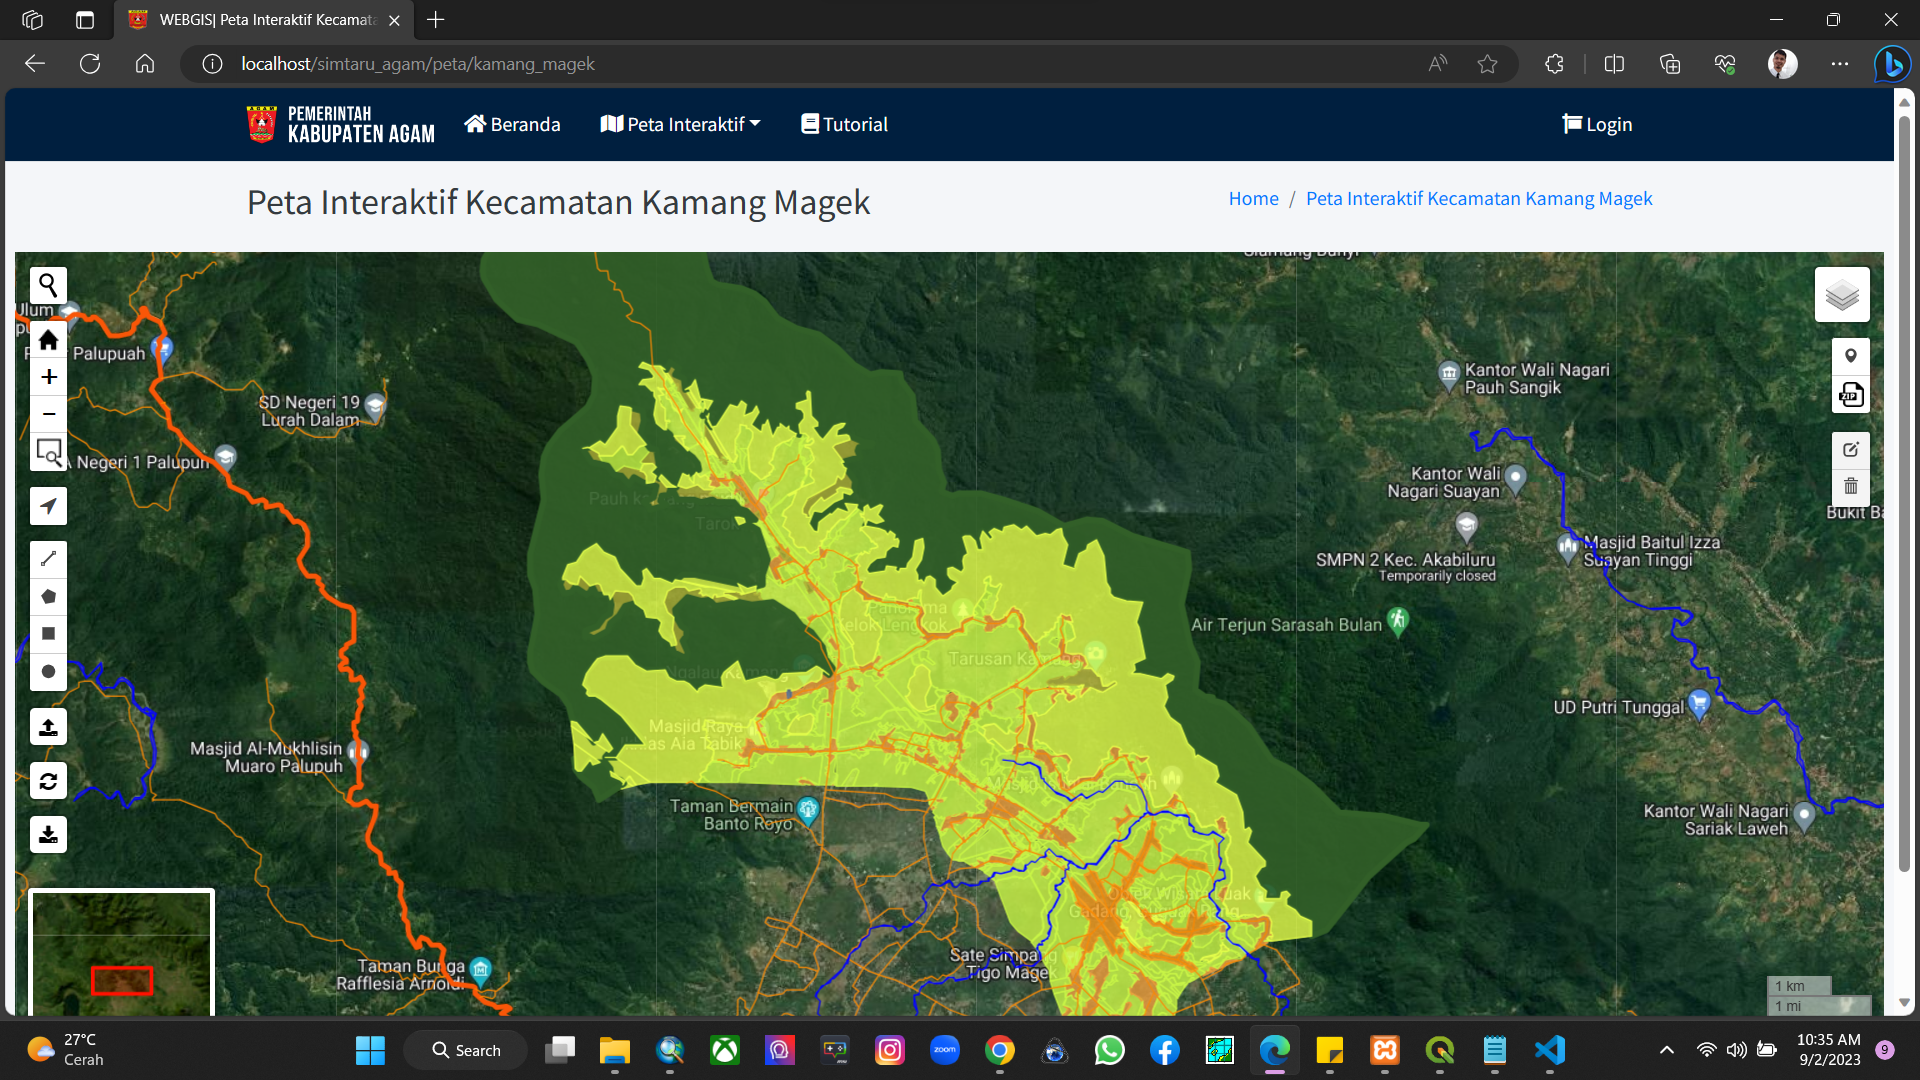Click the browser home button
Viewport: 1920px width, 1080px height.
pos(145,64)
